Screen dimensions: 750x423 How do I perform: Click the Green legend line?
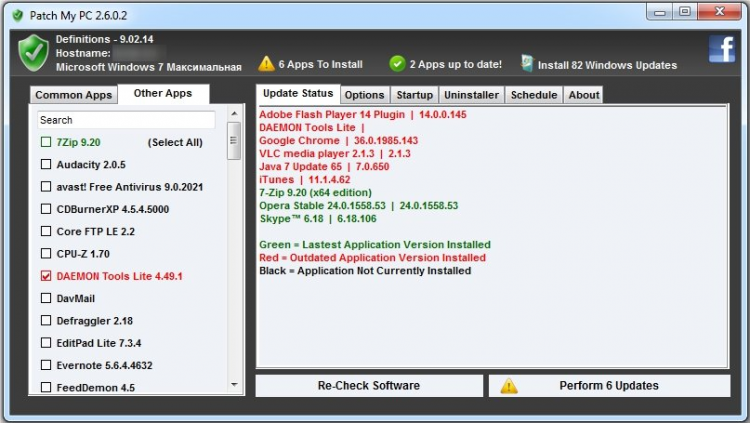click(x=375, y=245)
